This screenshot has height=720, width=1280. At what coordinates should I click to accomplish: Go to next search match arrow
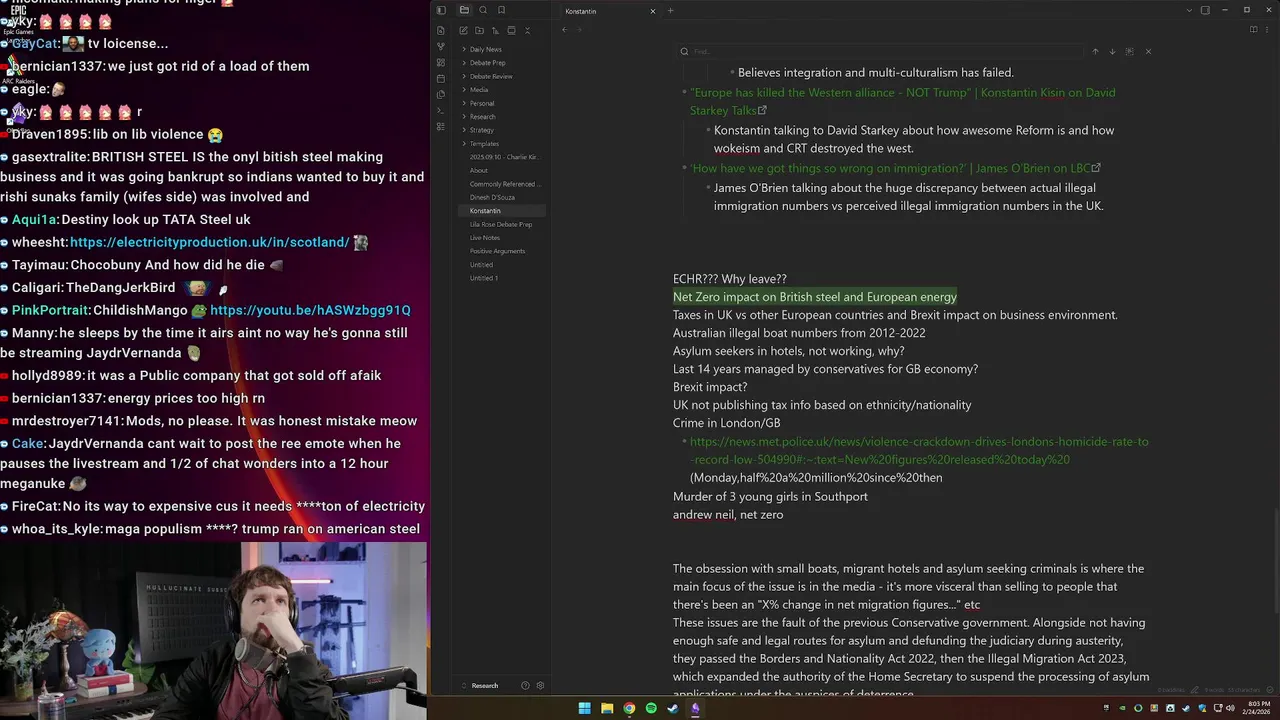point(1112,51)
